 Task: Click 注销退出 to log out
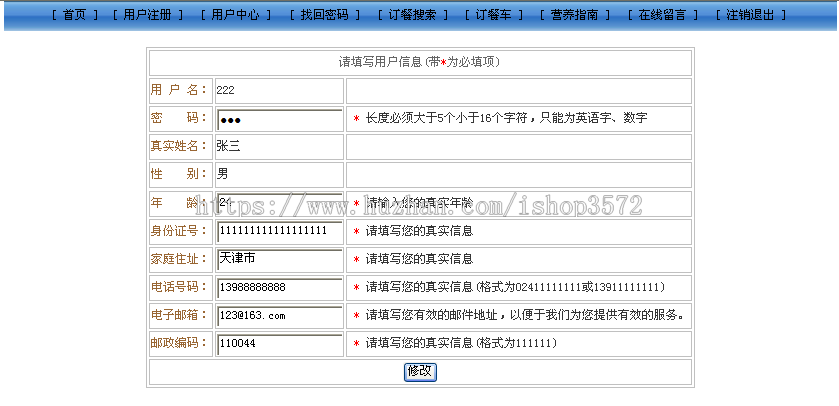tap(750, 15)
